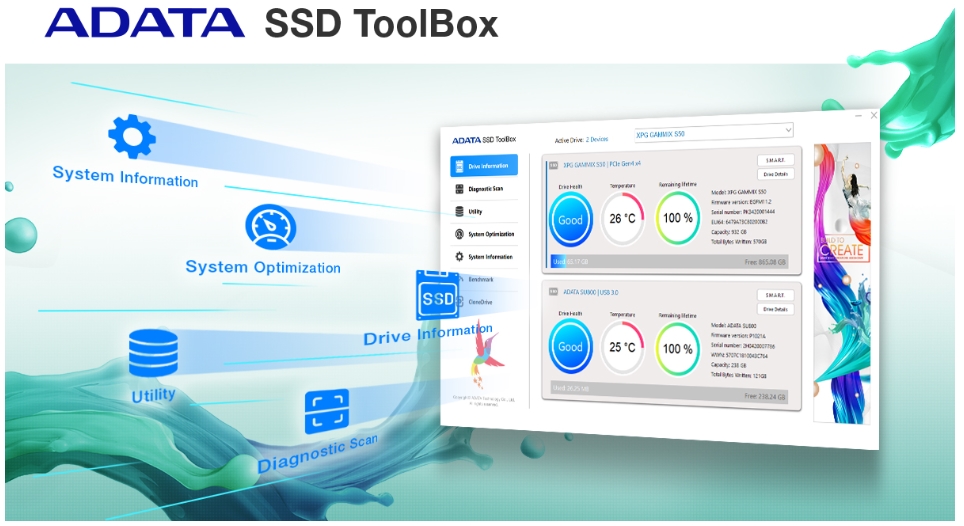Click the ADATA SSD ToolBox logo inside the window
This screenshot has height=526, width=964.
[484, 139]
